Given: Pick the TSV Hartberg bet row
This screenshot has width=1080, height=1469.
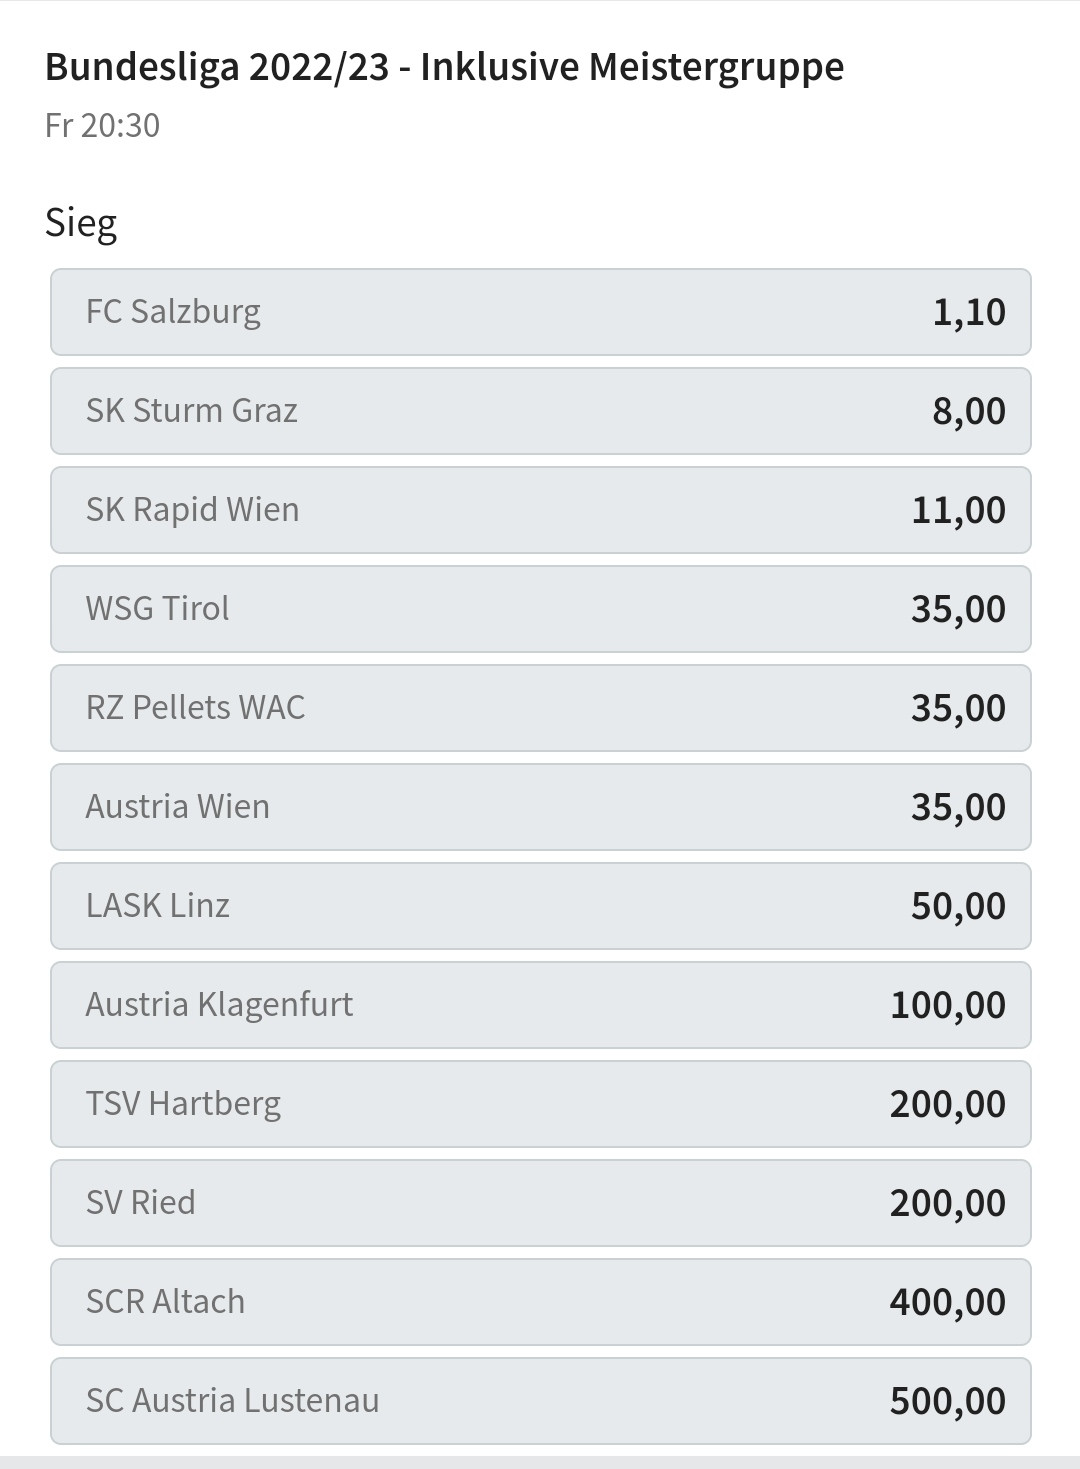Looking at the screenshot, I should [540, 1104].
